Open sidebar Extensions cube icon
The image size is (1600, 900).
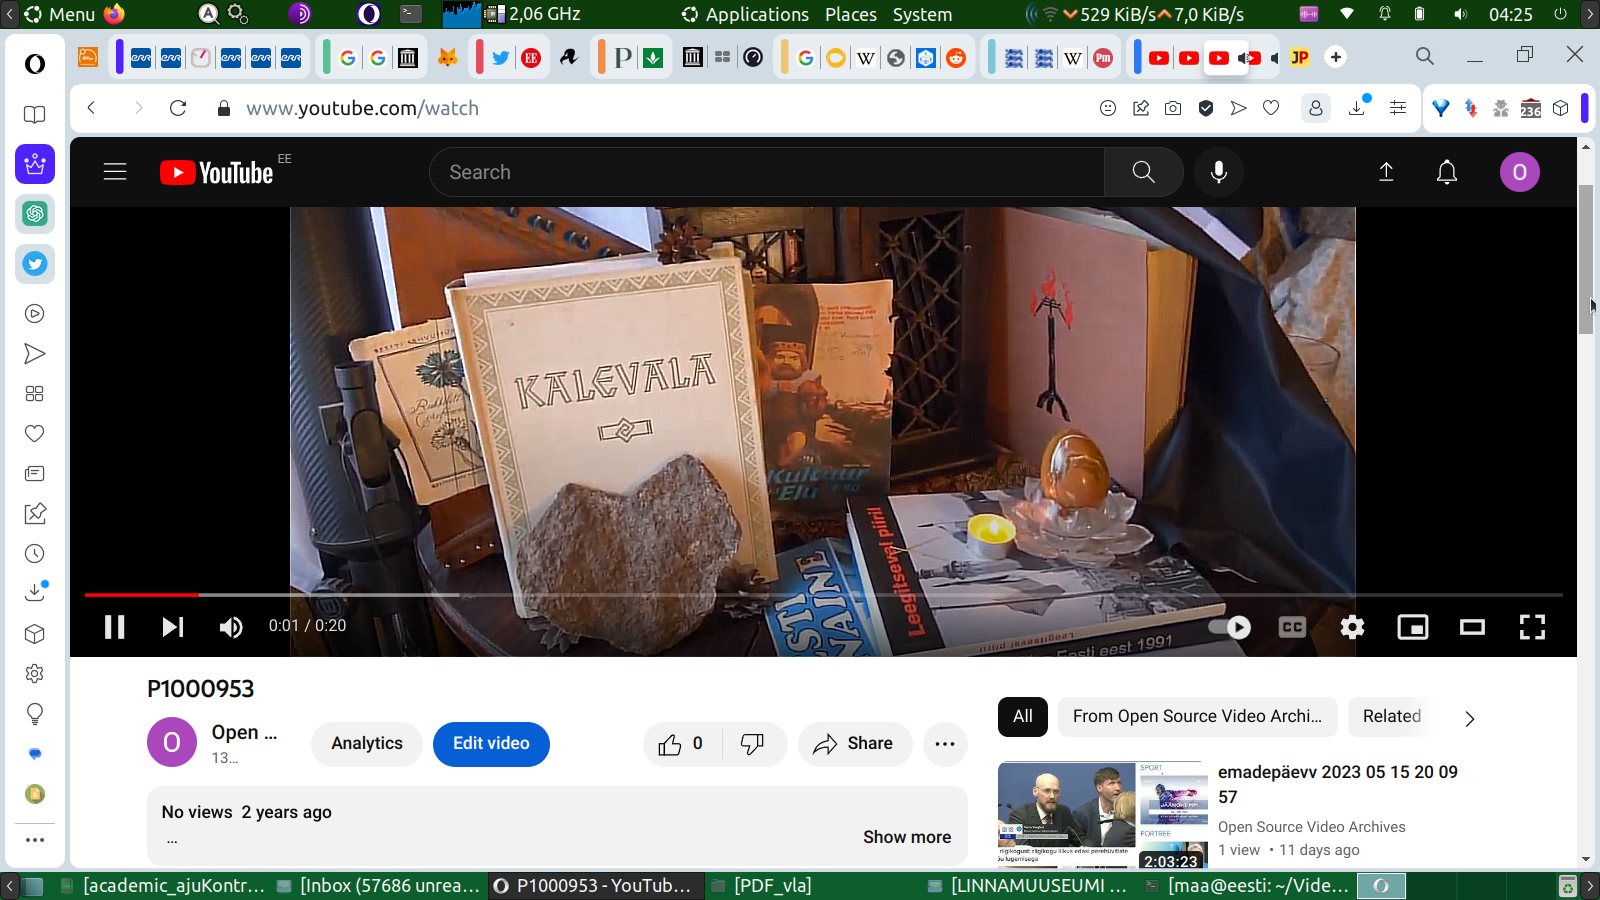click(x=35, y=634)
